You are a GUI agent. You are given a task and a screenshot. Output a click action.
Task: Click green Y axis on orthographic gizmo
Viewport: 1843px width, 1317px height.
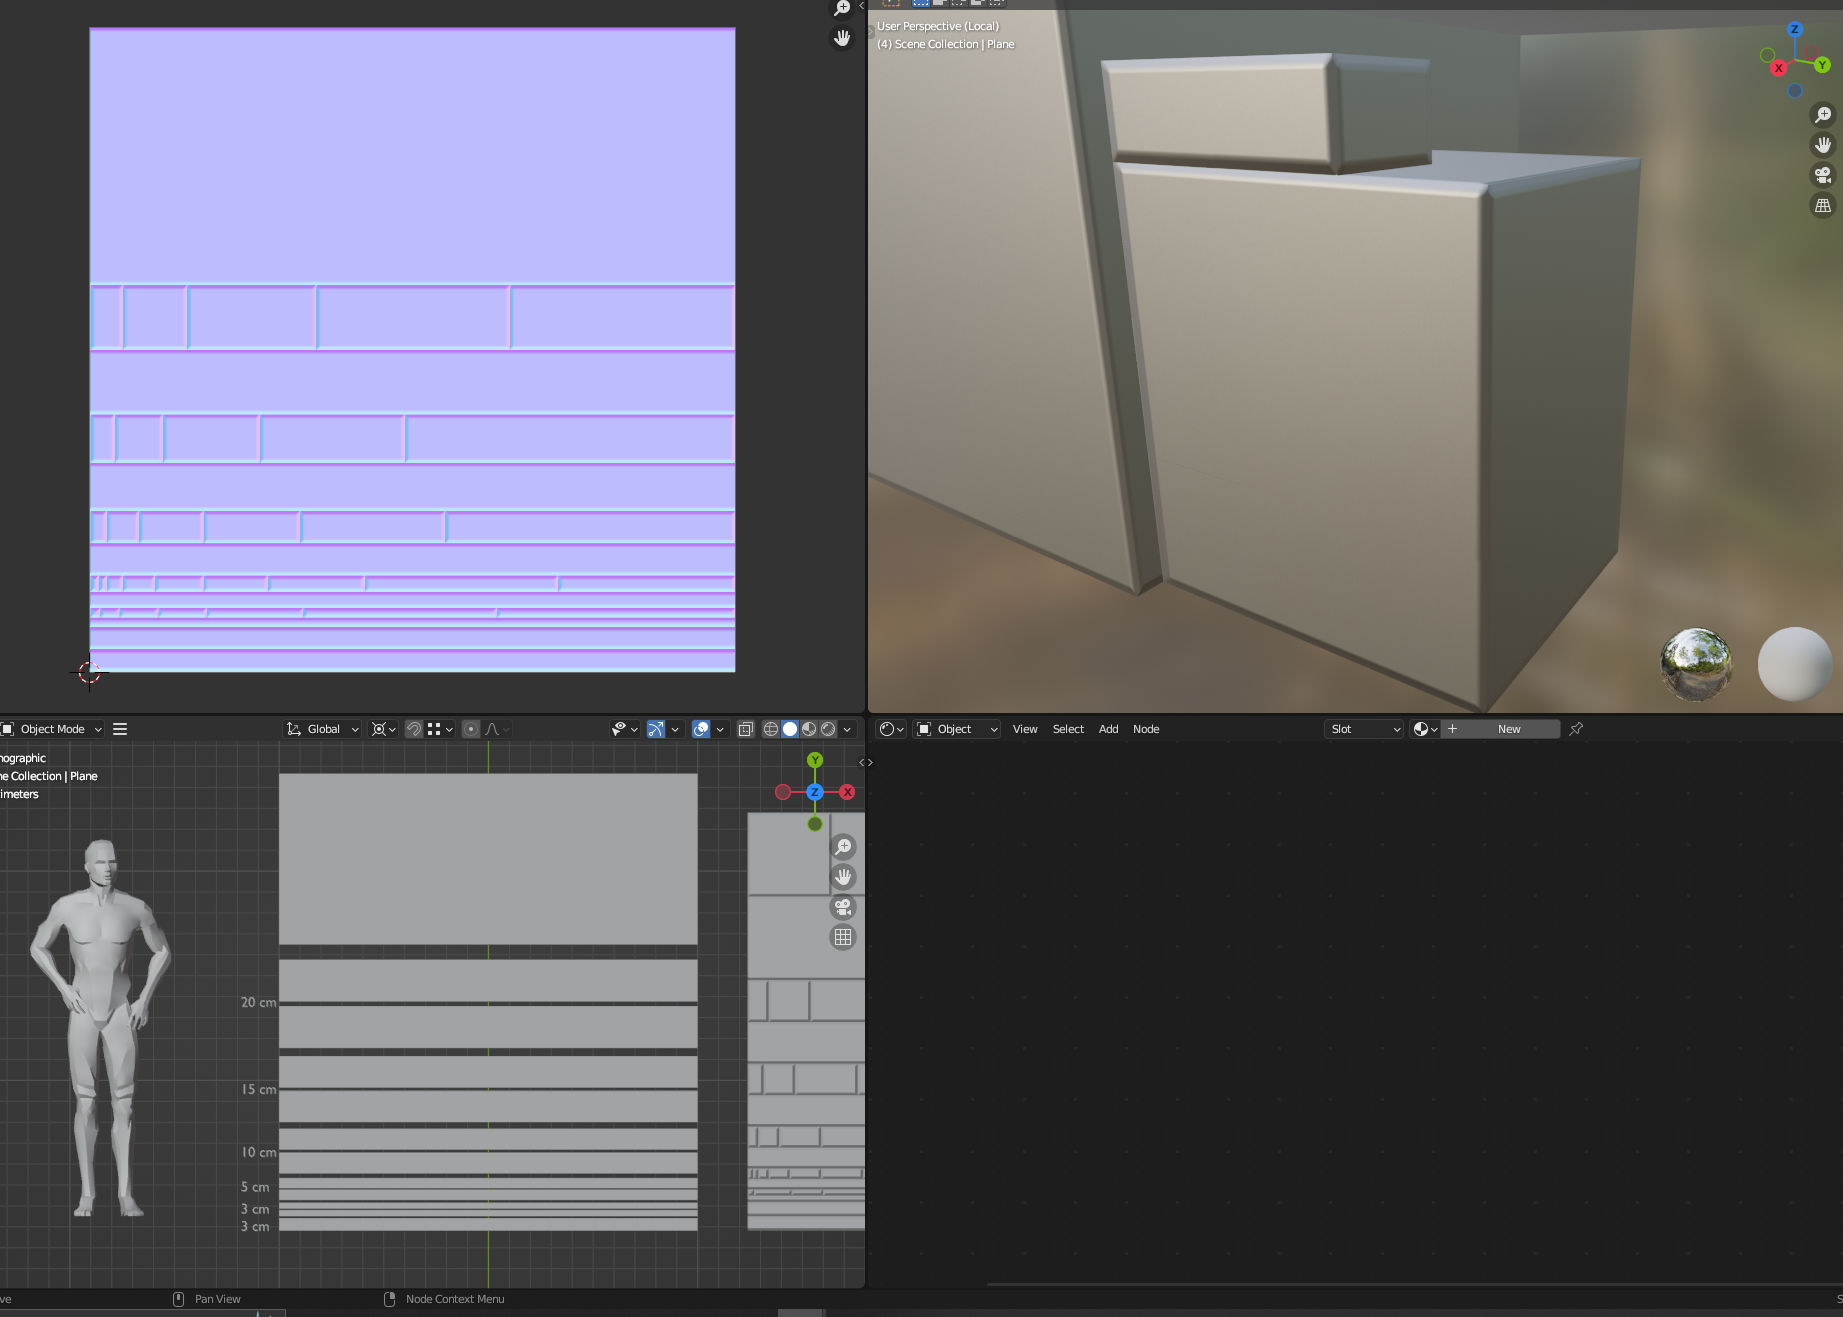(815, 760)
